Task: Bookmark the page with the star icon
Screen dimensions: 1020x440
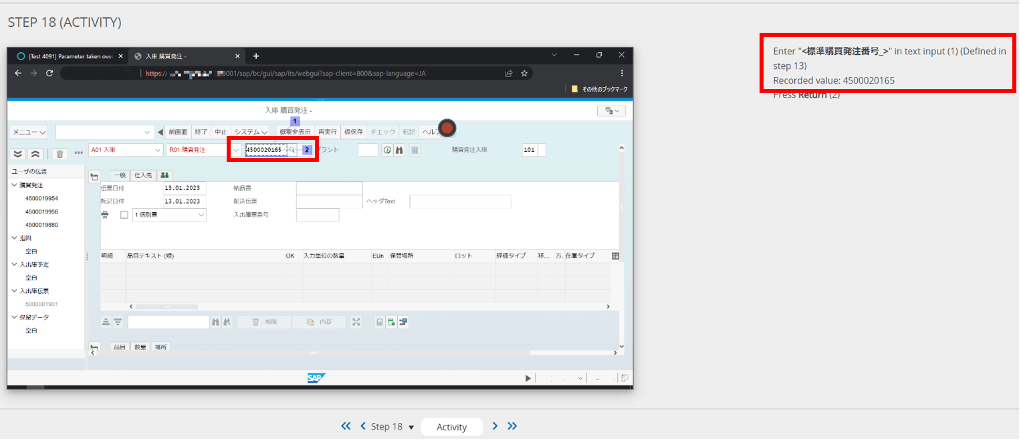Action: [524, 73]
